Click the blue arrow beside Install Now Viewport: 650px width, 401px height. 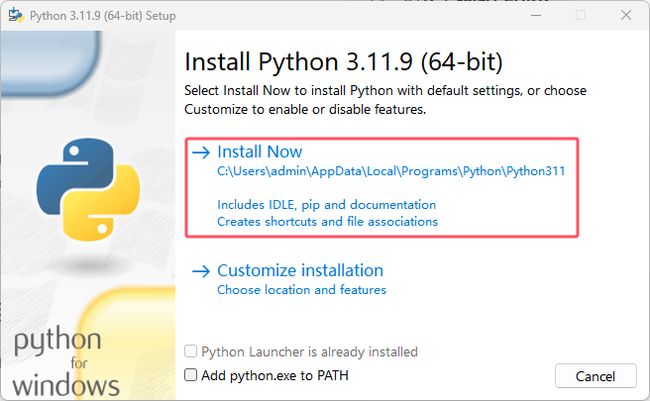click(201, 152)
